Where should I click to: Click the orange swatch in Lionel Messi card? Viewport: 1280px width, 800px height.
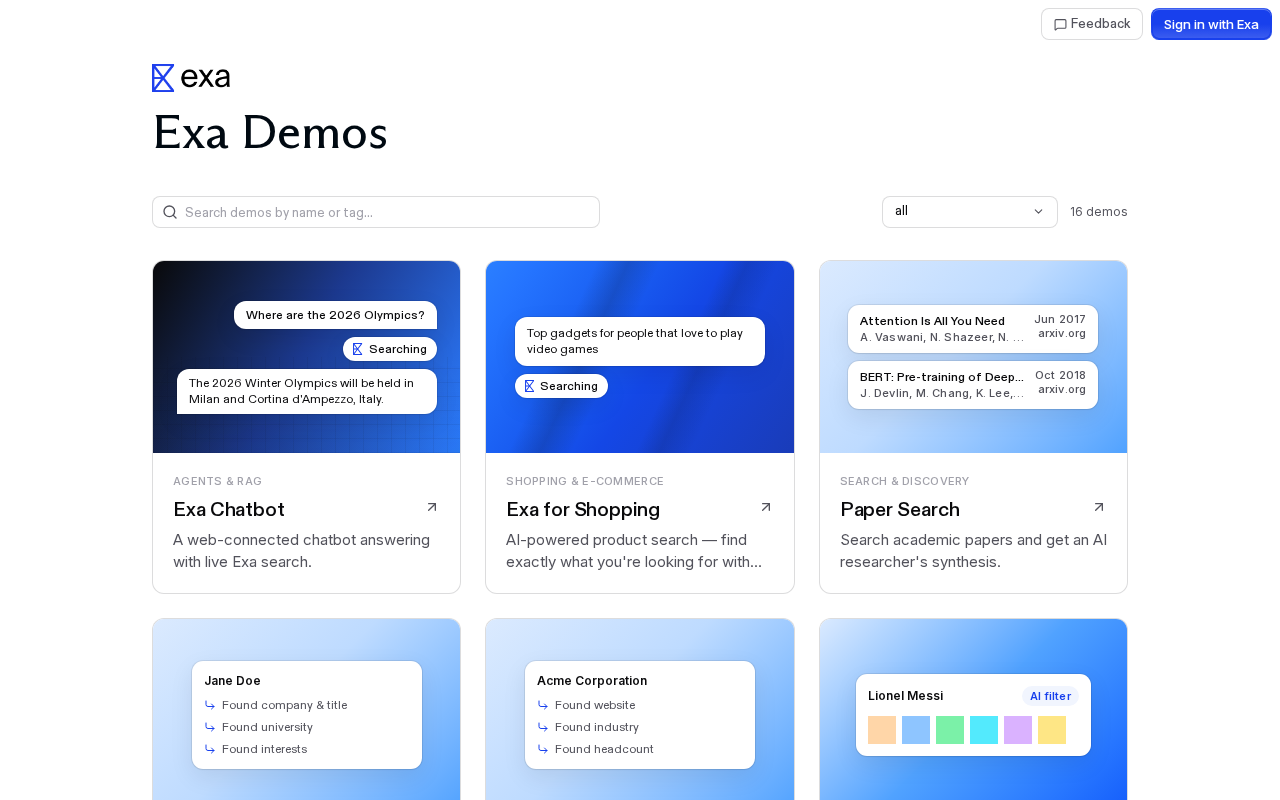point(882,730)
